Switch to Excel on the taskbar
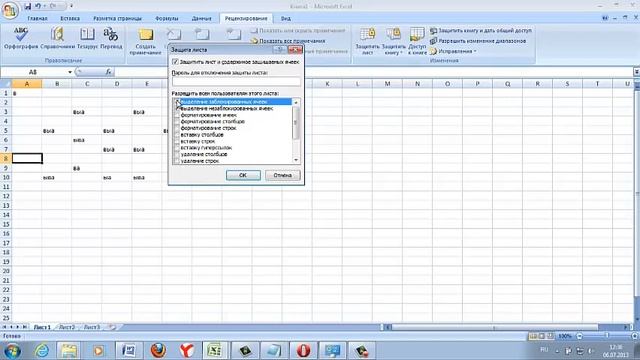640x360 pixels. 215,350
